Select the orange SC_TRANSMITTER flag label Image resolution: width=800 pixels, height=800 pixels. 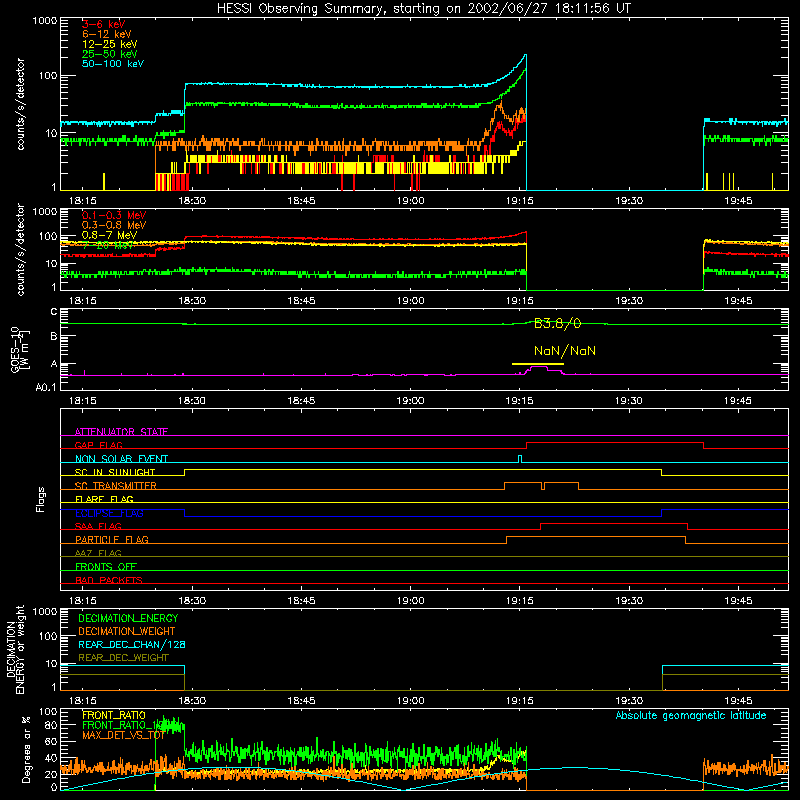(x=116, y=486)
